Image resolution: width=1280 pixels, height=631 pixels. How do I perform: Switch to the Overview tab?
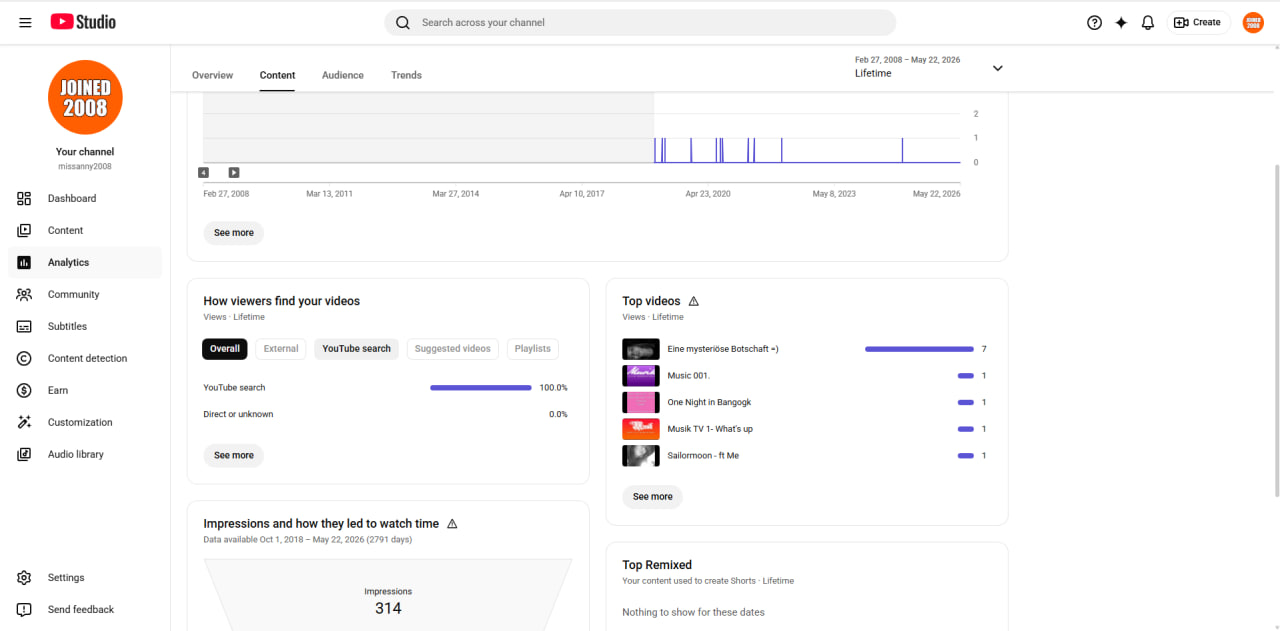point(212,75)
